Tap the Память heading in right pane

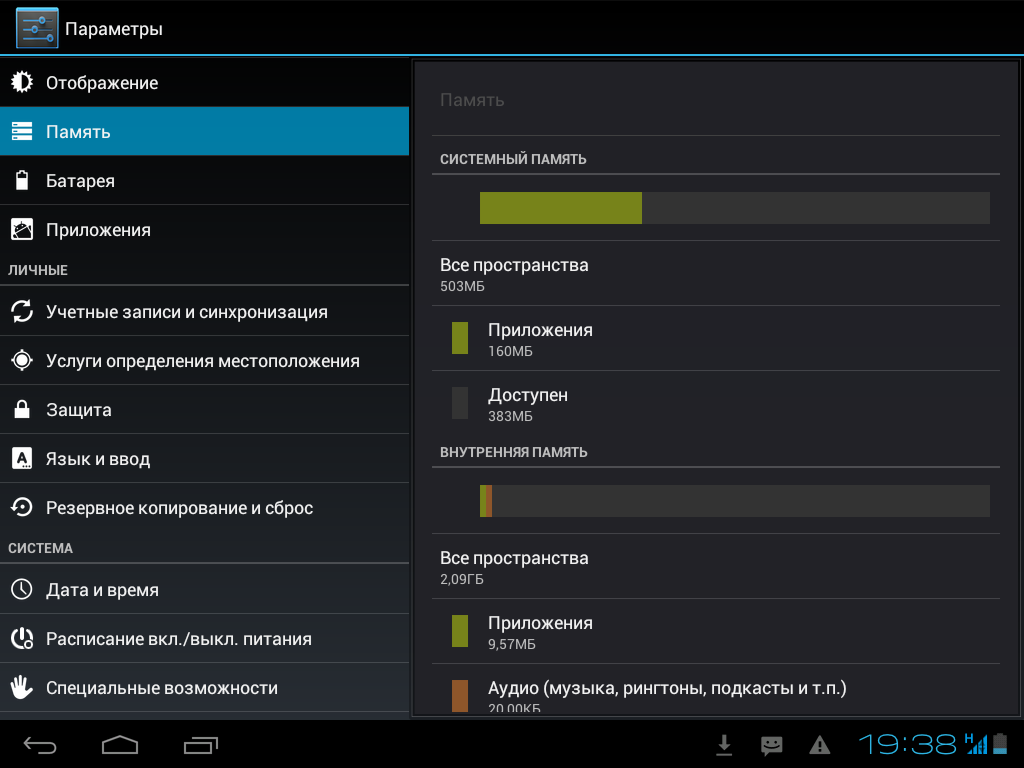472,100
